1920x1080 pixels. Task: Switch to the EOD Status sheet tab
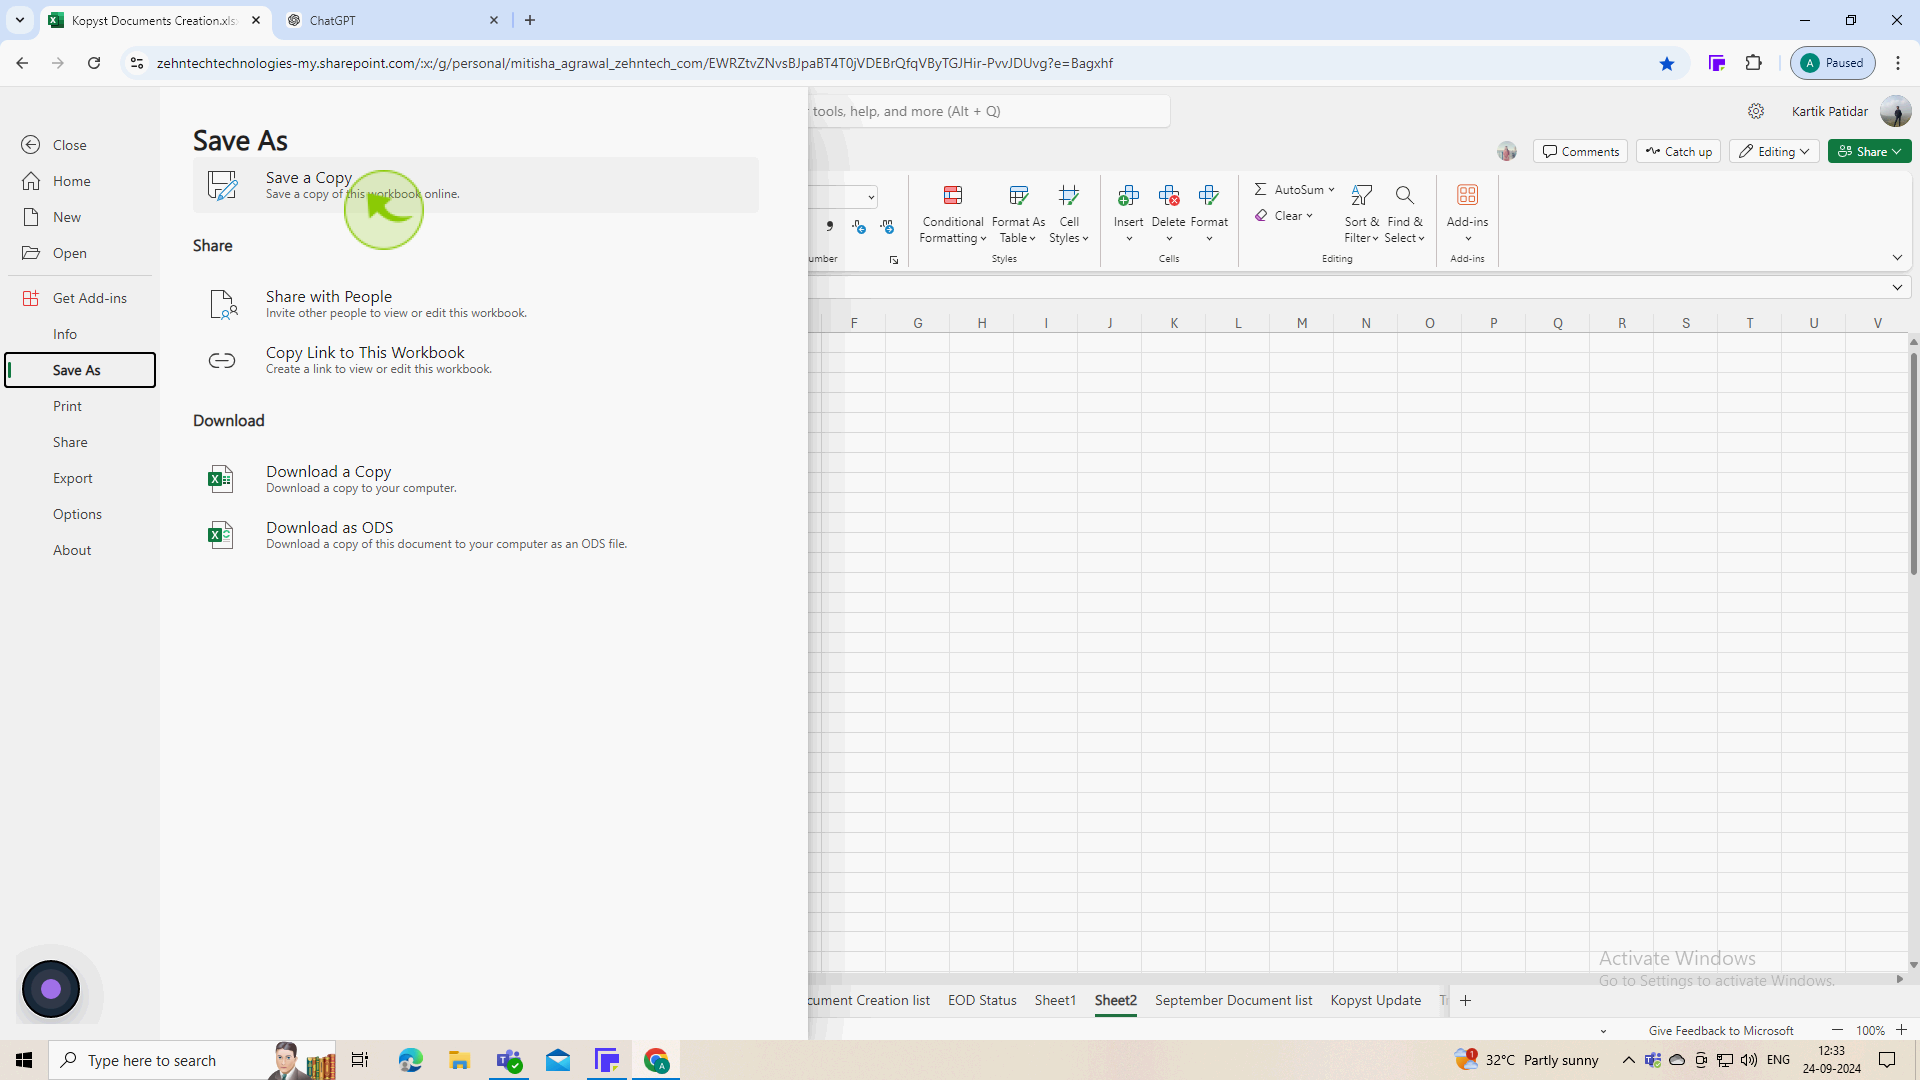pos(982,1000)
